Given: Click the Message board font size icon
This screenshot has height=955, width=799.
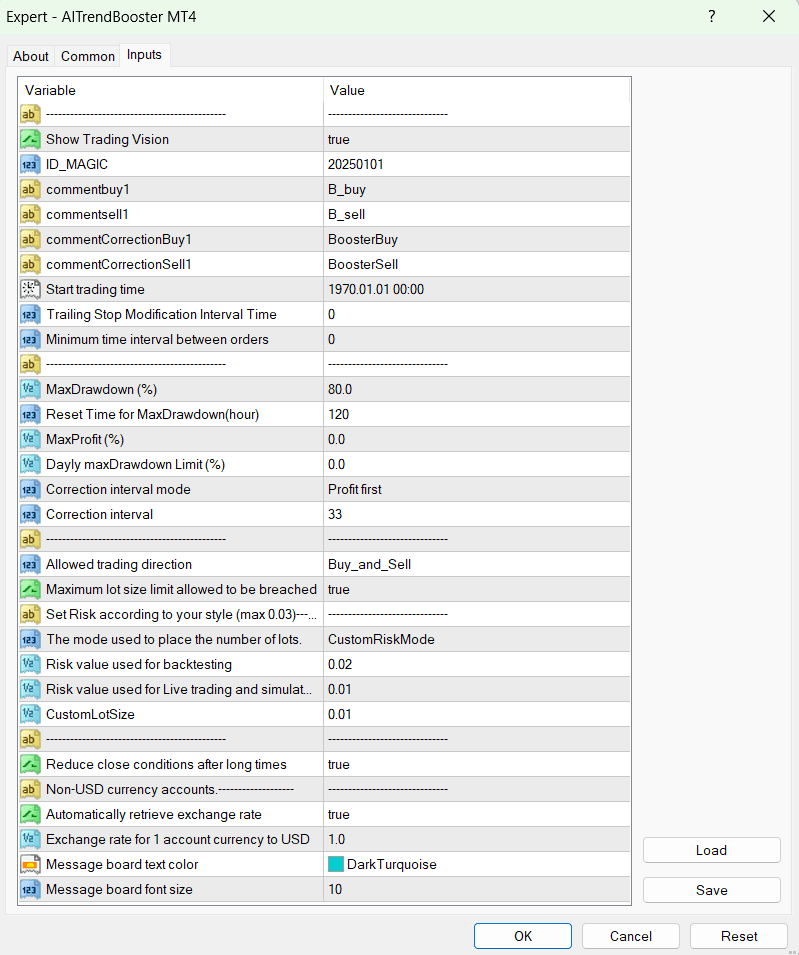Looking at the screenshot, I should tap(30, 889).
